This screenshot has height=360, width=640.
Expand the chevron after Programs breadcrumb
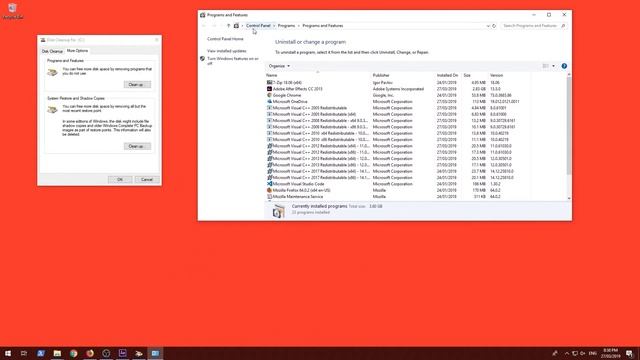coord(298,26)
